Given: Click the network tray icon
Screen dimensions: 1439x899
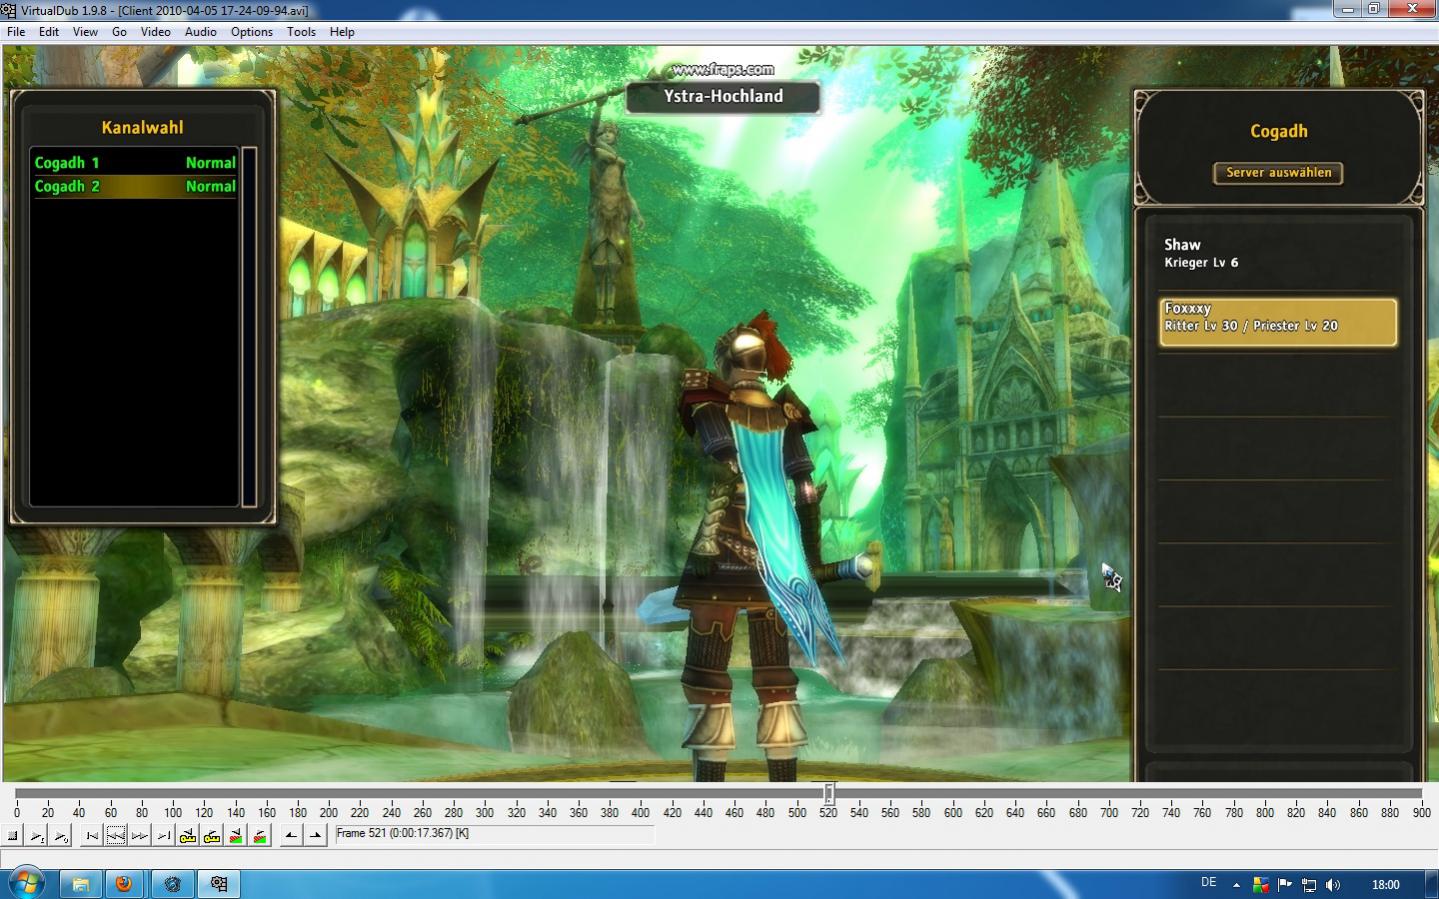Looking at the screenshot, I should [x=1309, y=885].
